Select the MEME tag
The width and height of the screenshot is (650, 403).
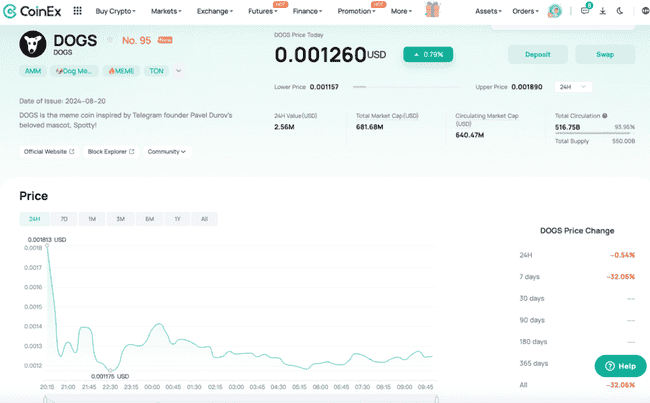click(121, 71)
